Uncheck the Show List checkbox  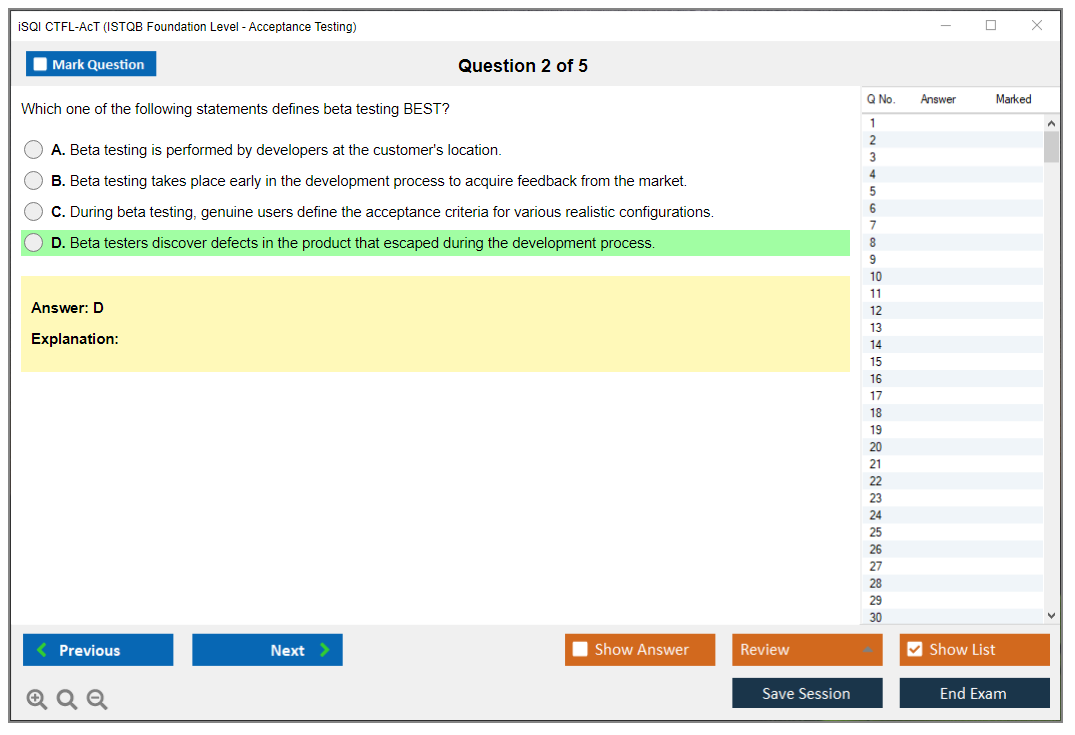[914, 650]
